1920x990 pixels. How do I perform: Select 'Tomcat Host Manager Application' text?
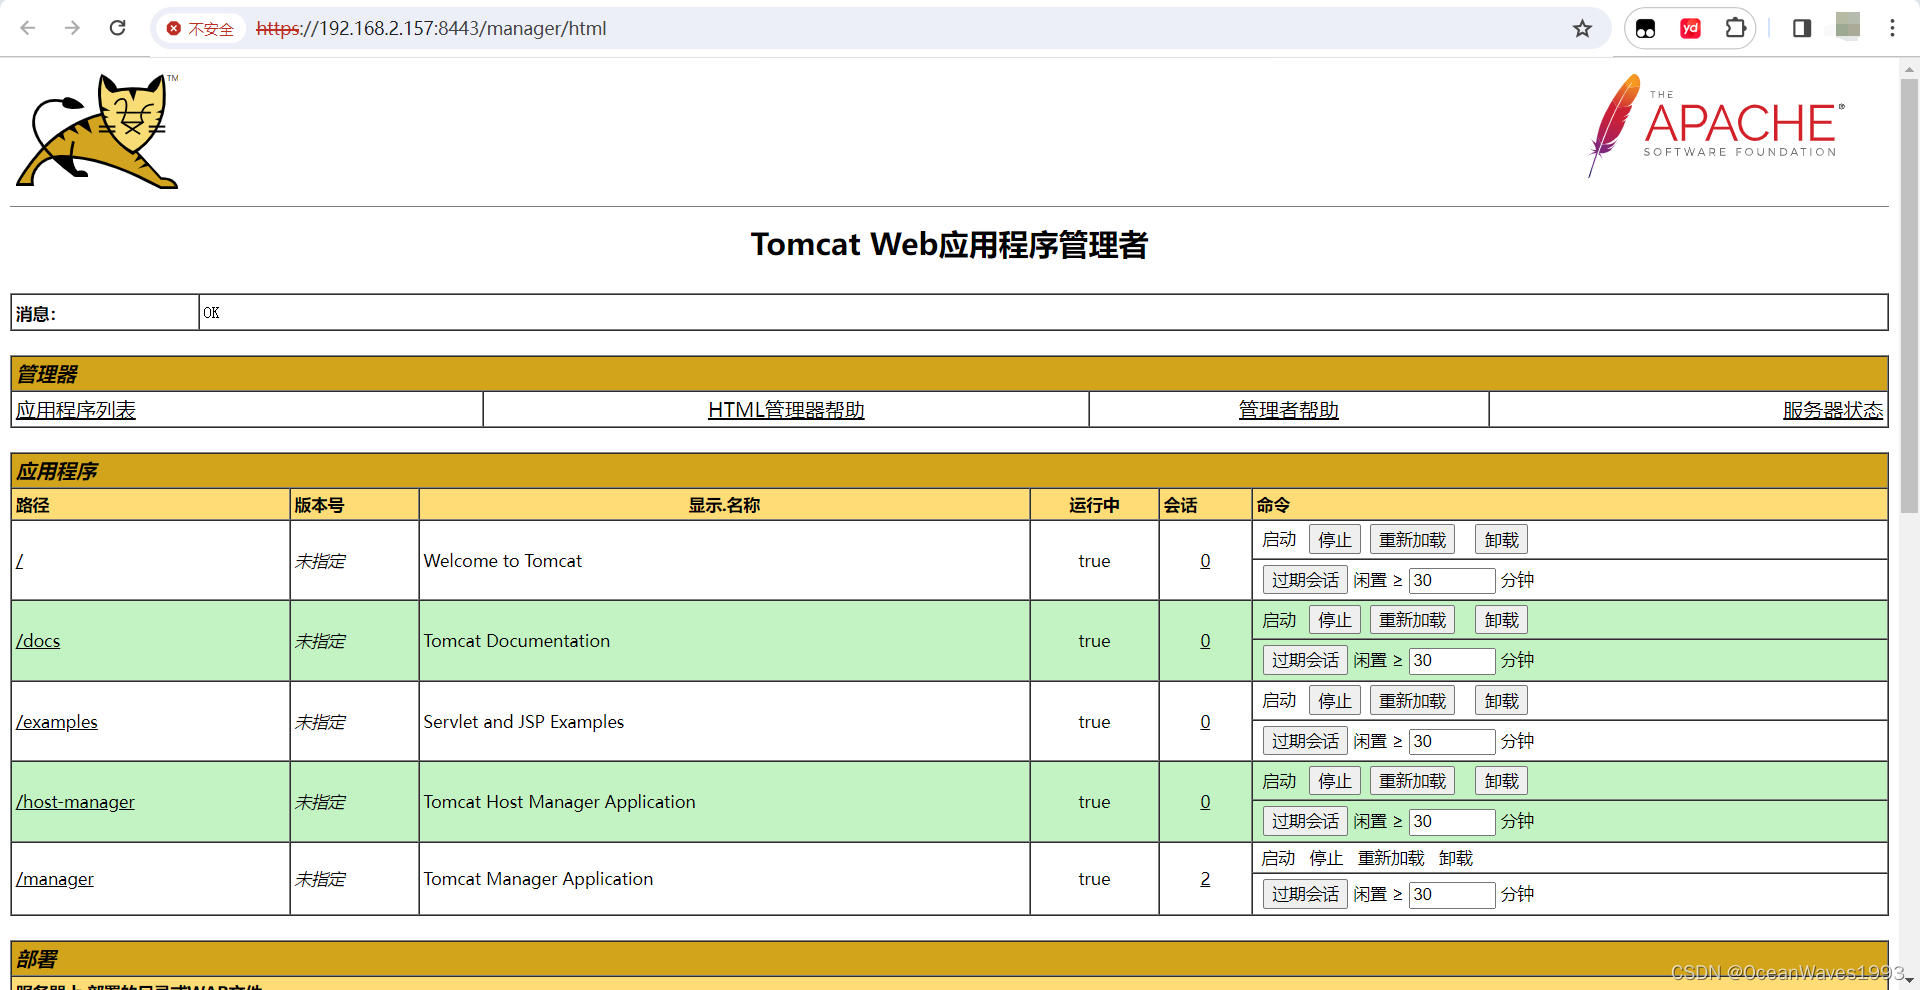point(559,802)
